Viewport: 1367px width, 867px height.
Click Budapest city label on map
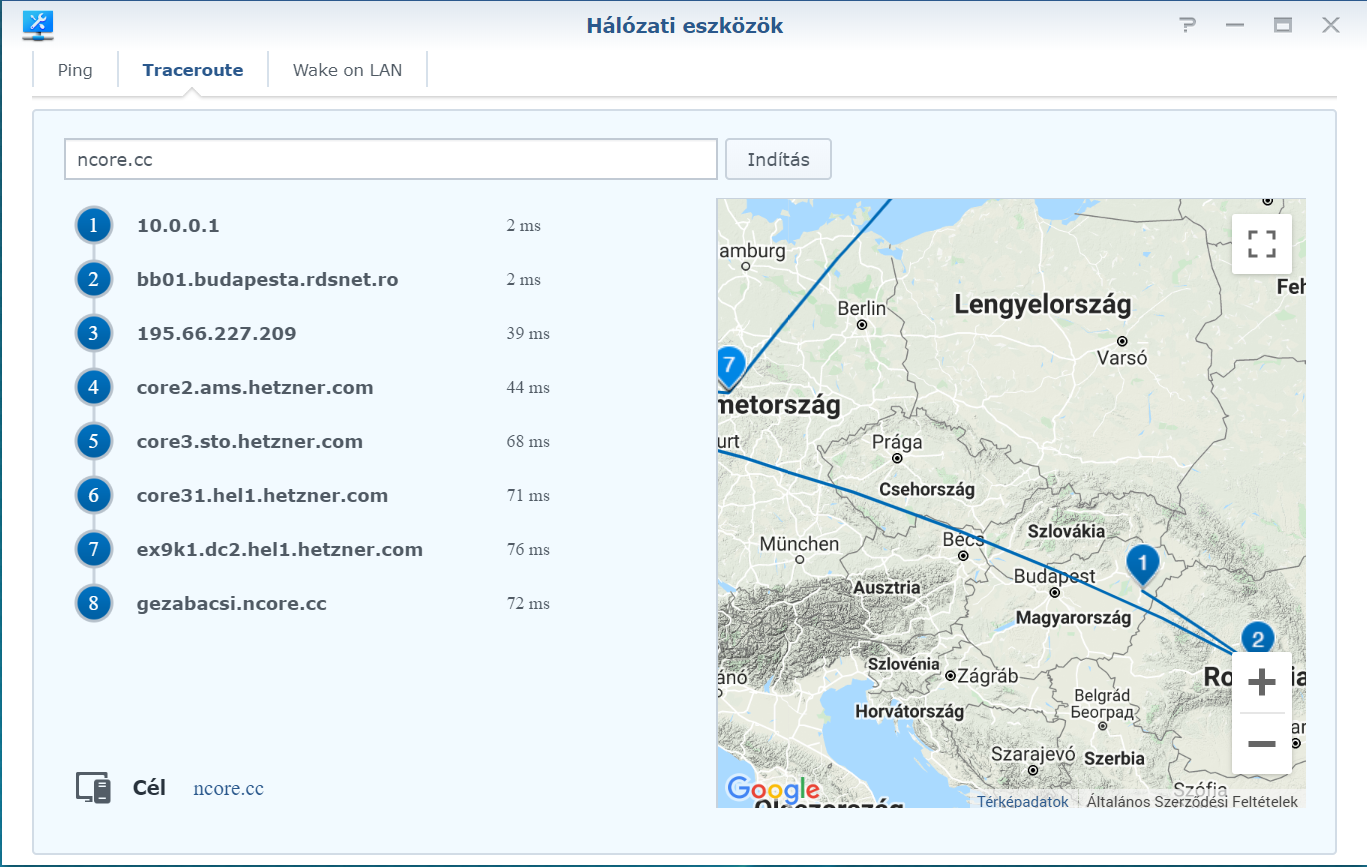1054,577
